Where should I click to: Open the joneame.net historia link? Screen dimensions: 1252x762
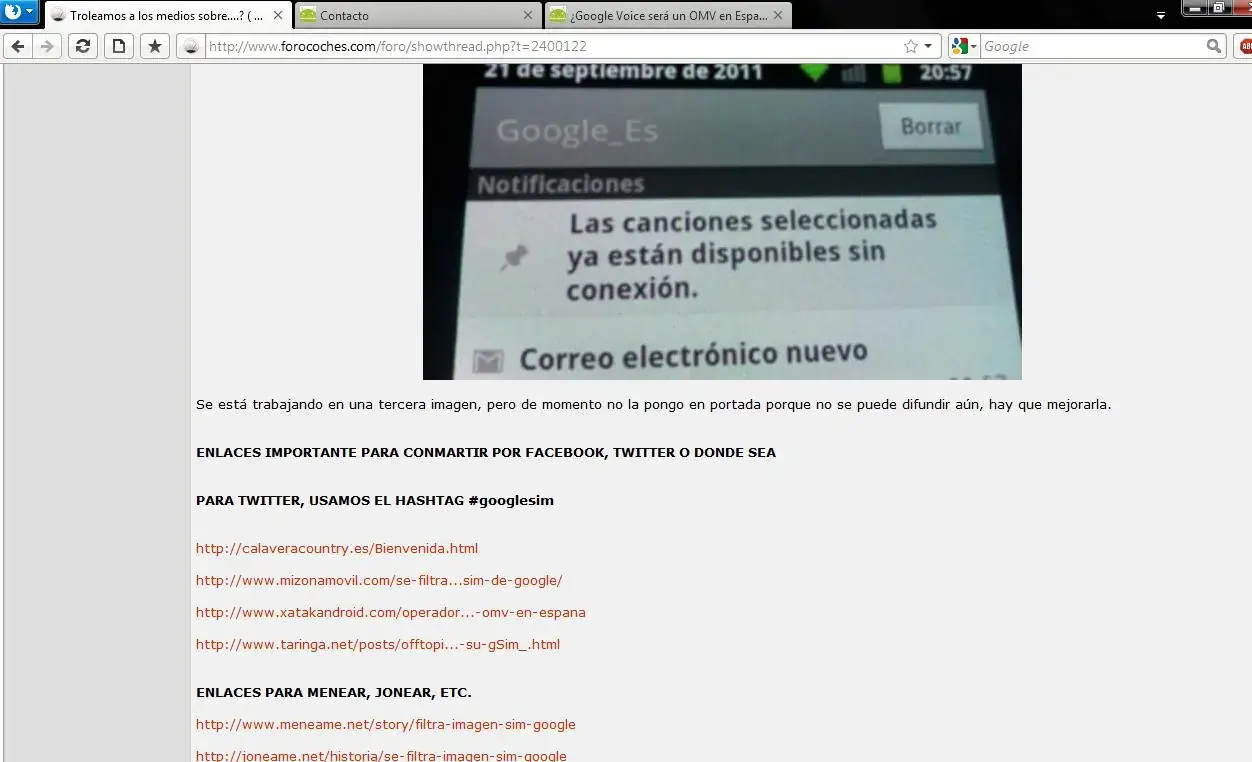(x=381, y=756)
